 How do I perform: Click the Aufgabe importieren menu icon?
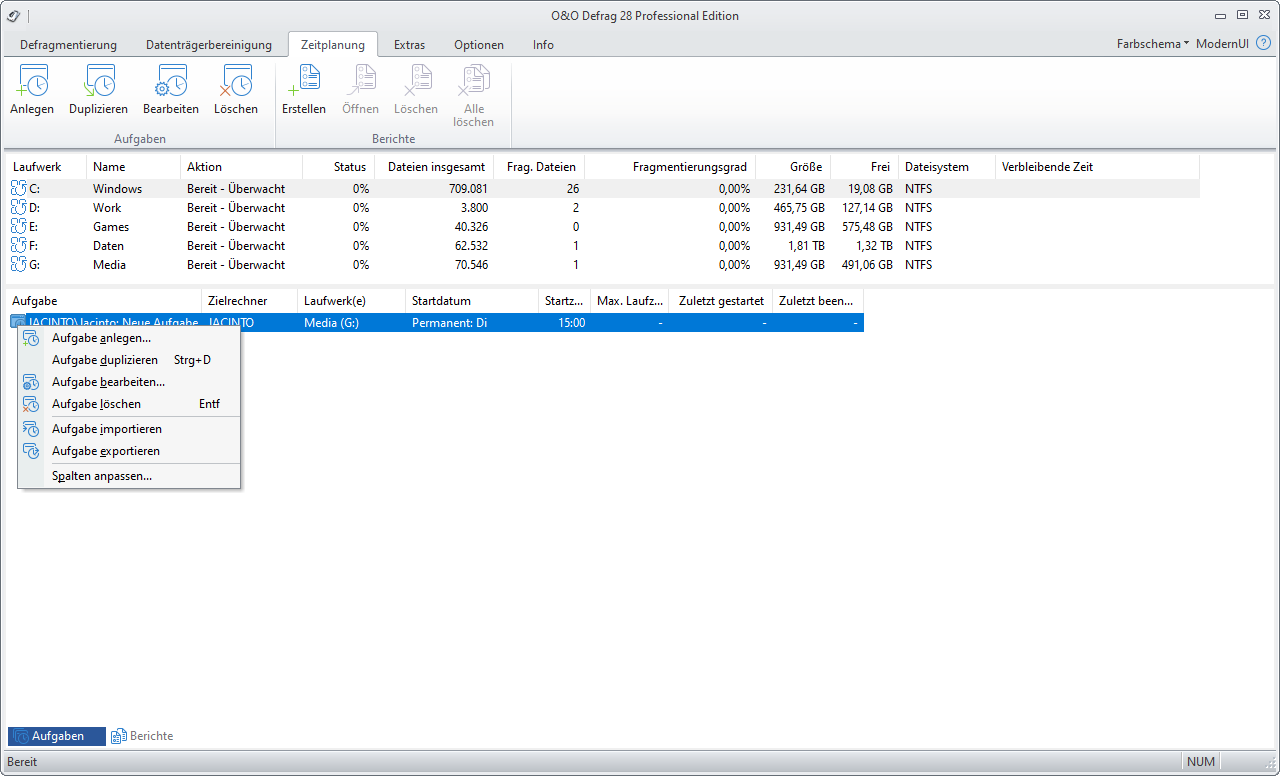tap(31, 429)
